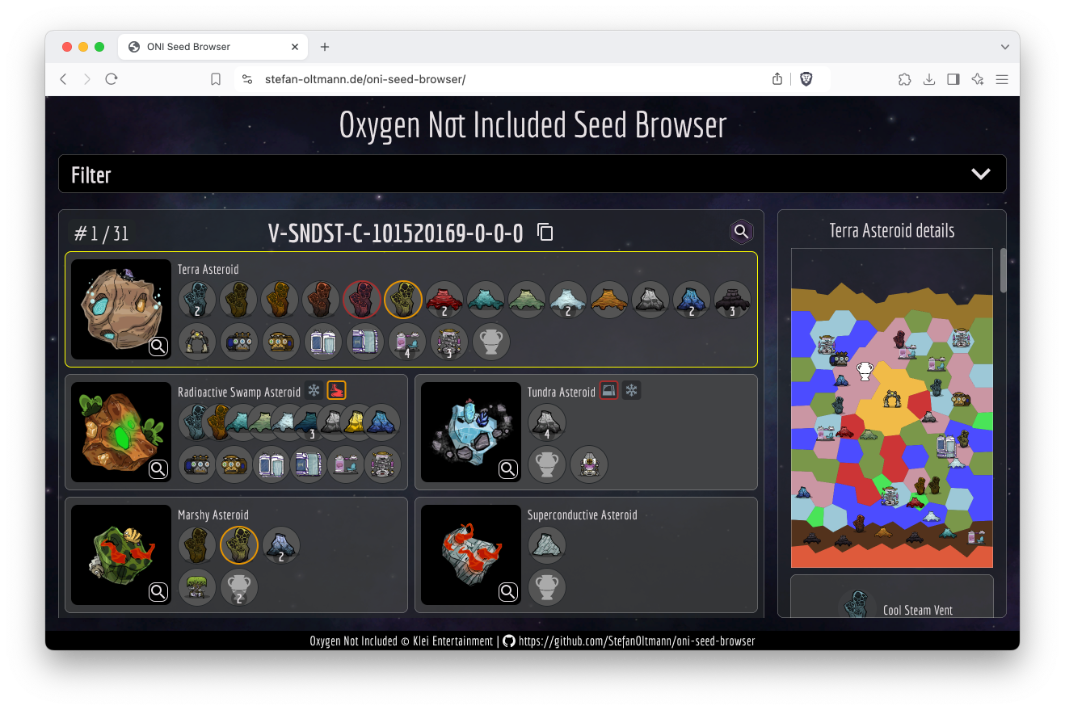Select the orange-ringed vent on Terra Asteroid
Image resolution: width=1065 pixels, height=710 pixels.
[x=403, y=300]
